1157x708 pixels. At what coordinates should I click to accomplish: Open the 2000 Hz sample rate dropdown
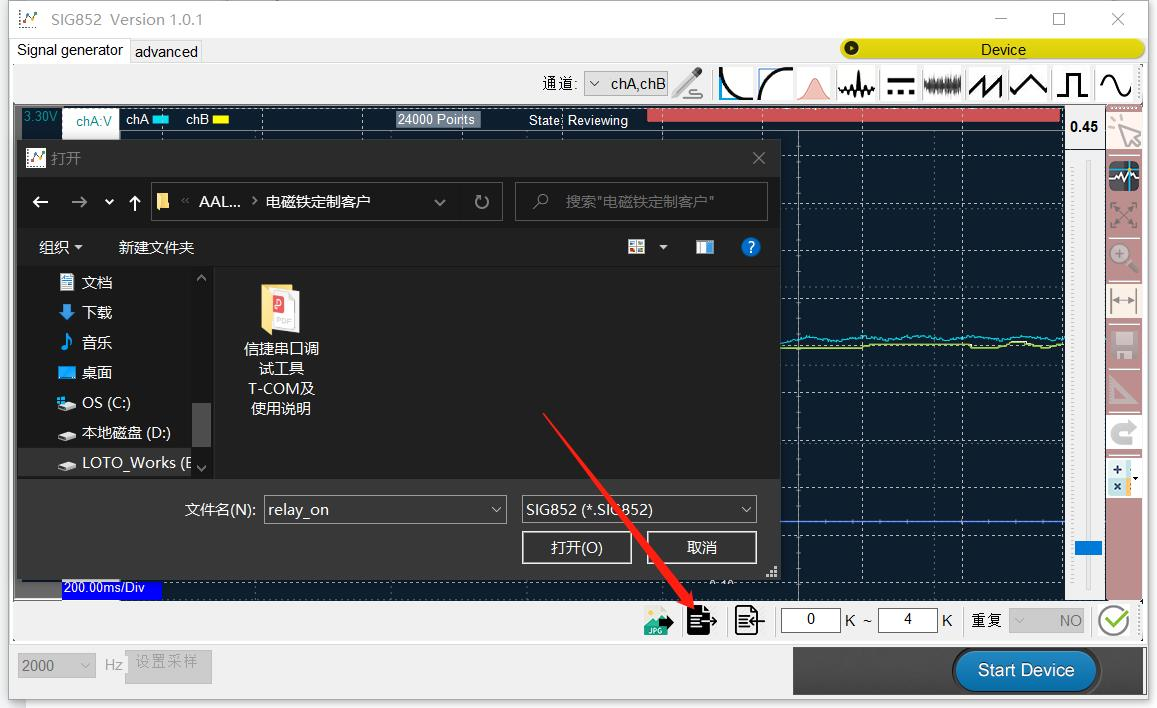[57, 665]
